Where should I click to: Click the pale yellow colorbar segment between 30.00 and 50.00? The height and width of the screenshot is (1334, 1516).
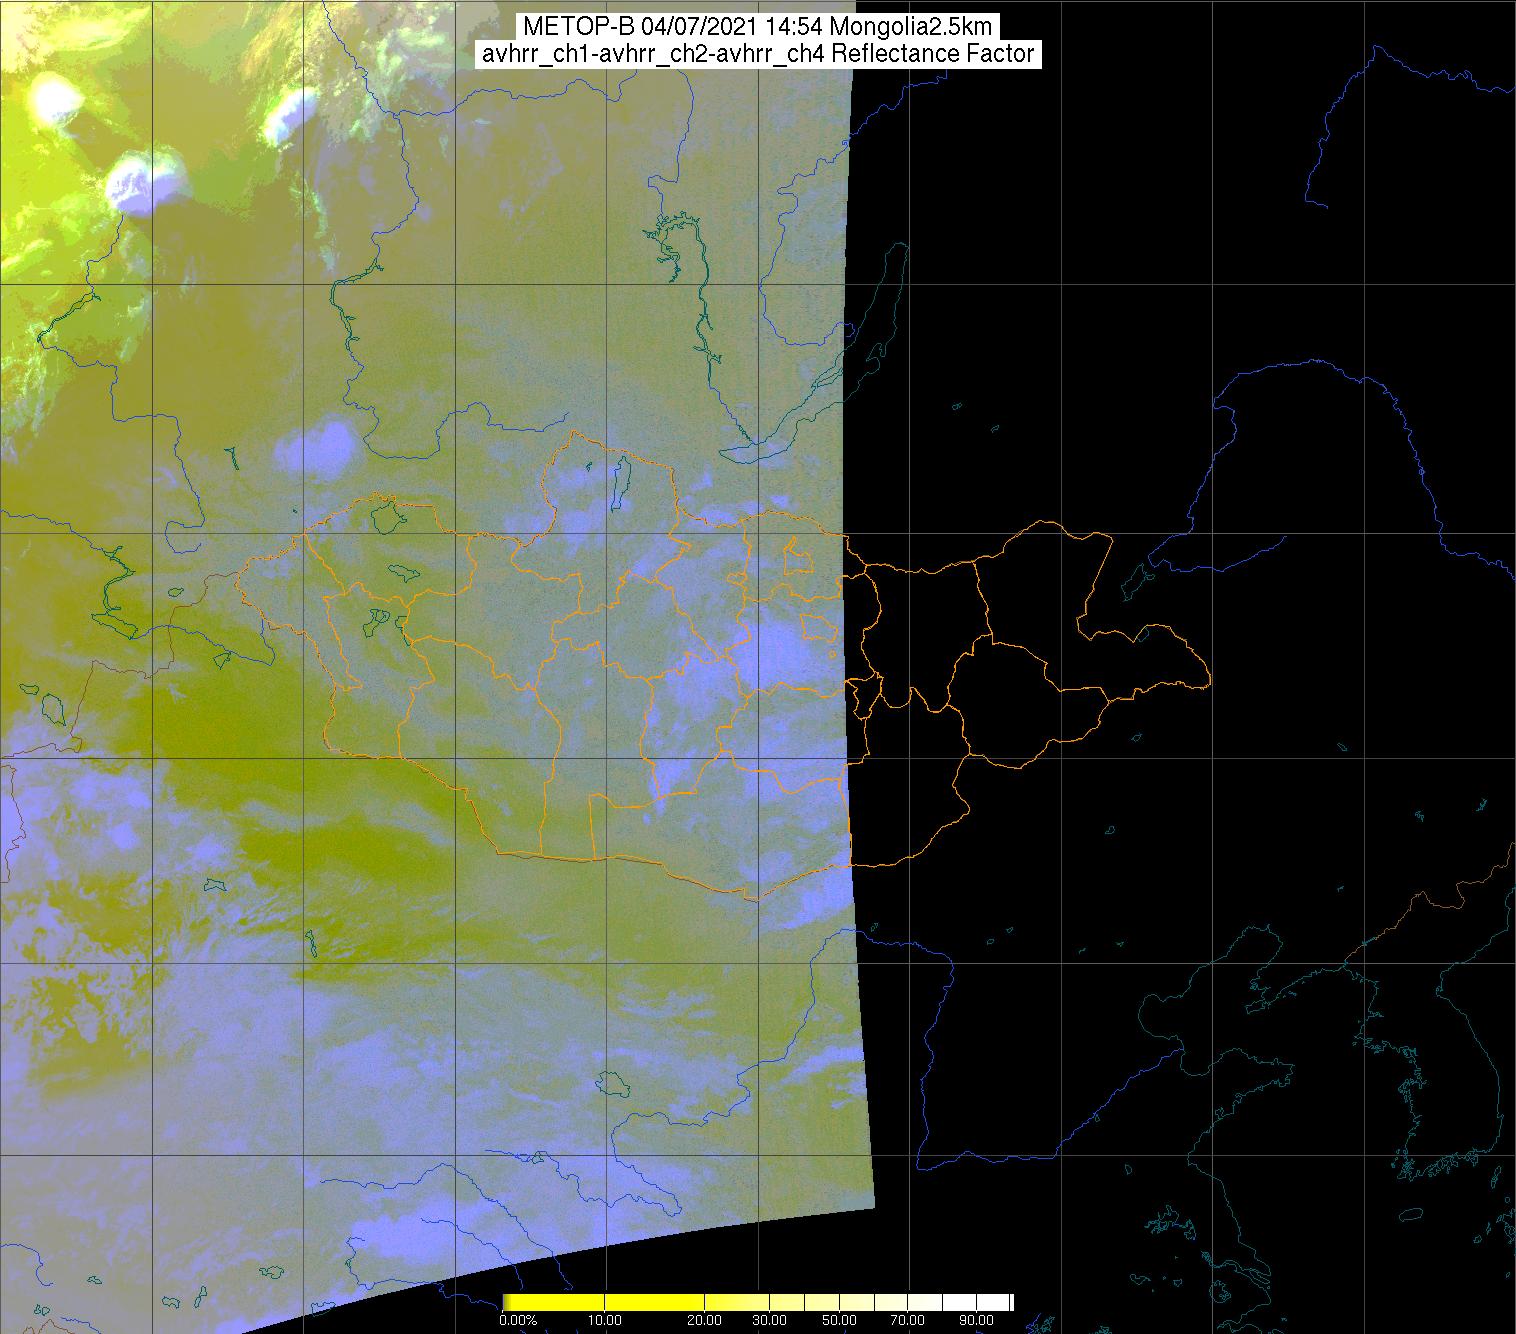(804, 1302)
